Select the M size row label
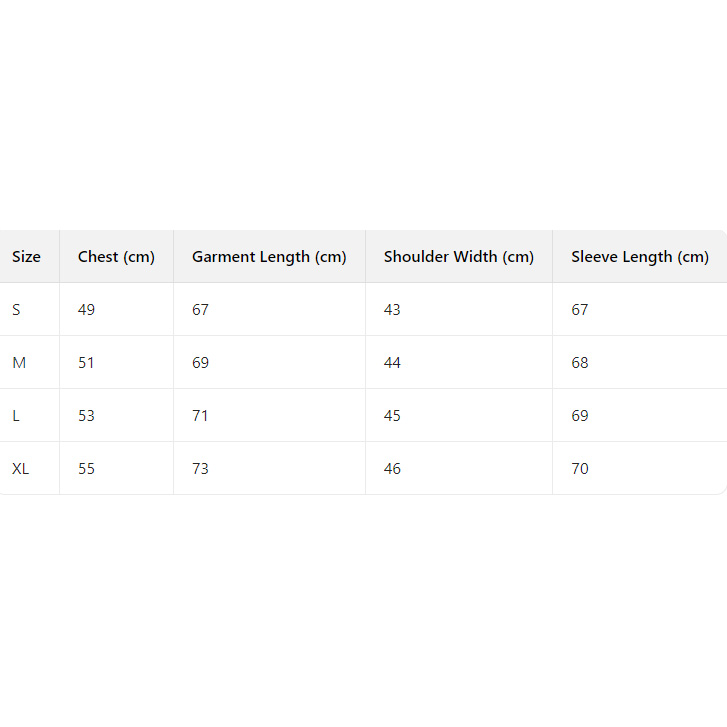Viewport: 727px width, 727px height. coord(19,363)
